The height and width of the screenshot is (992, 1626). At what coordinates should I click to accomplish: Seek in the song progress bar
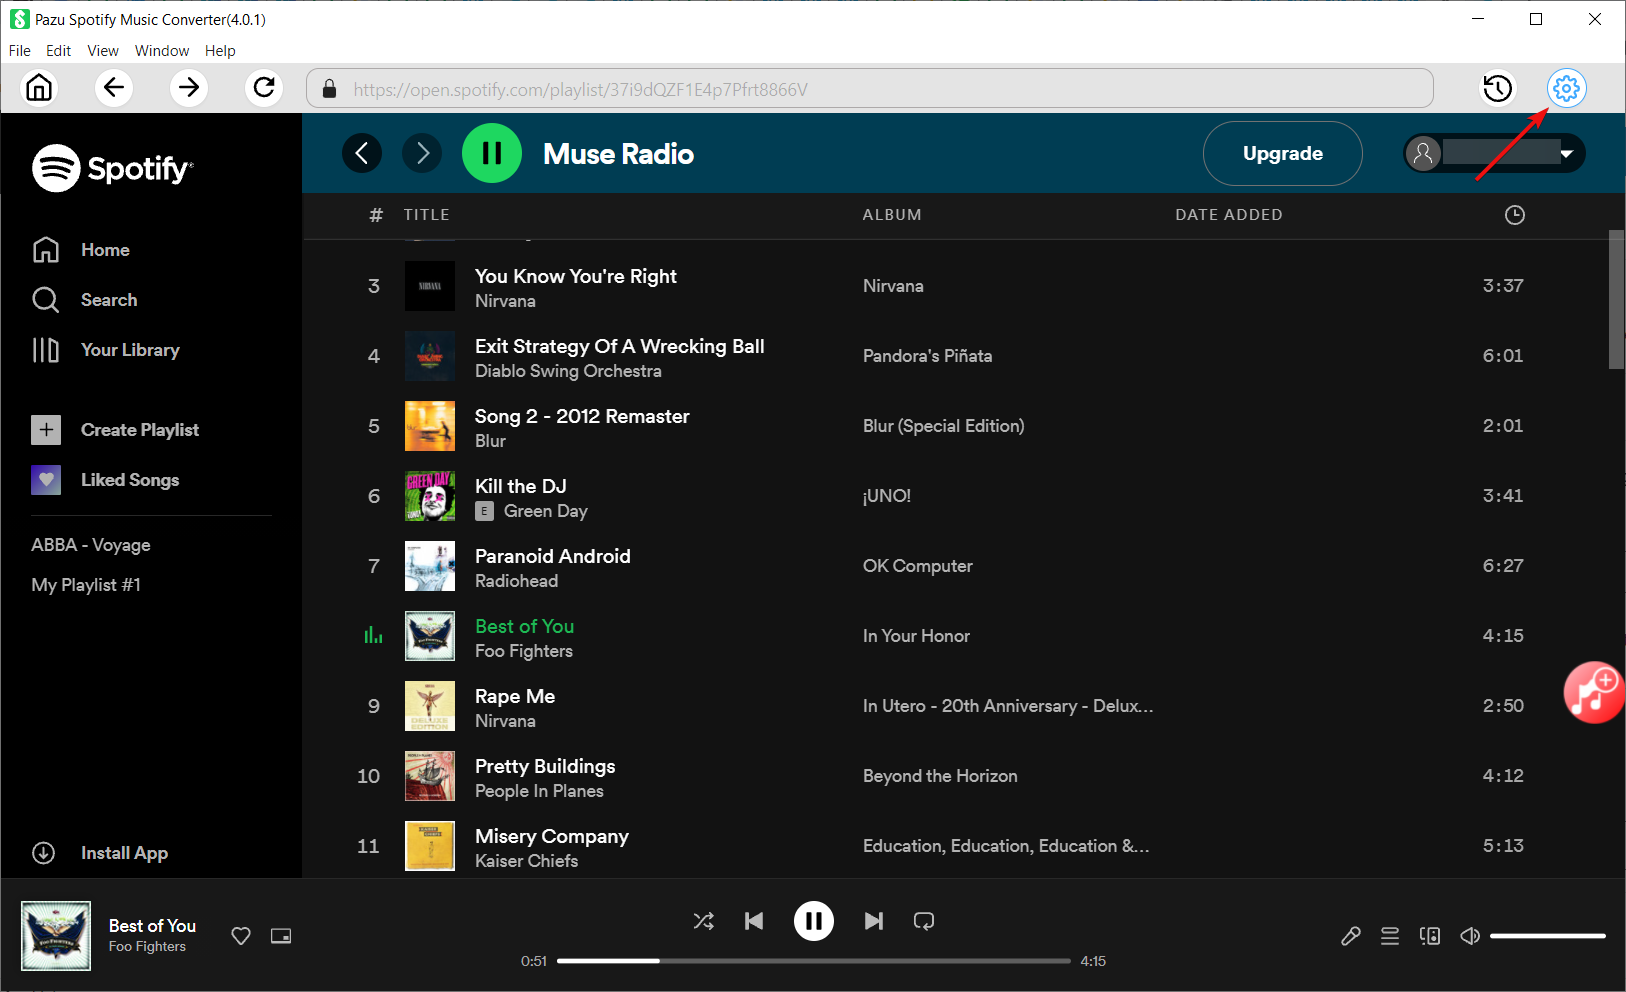point(814,961)
